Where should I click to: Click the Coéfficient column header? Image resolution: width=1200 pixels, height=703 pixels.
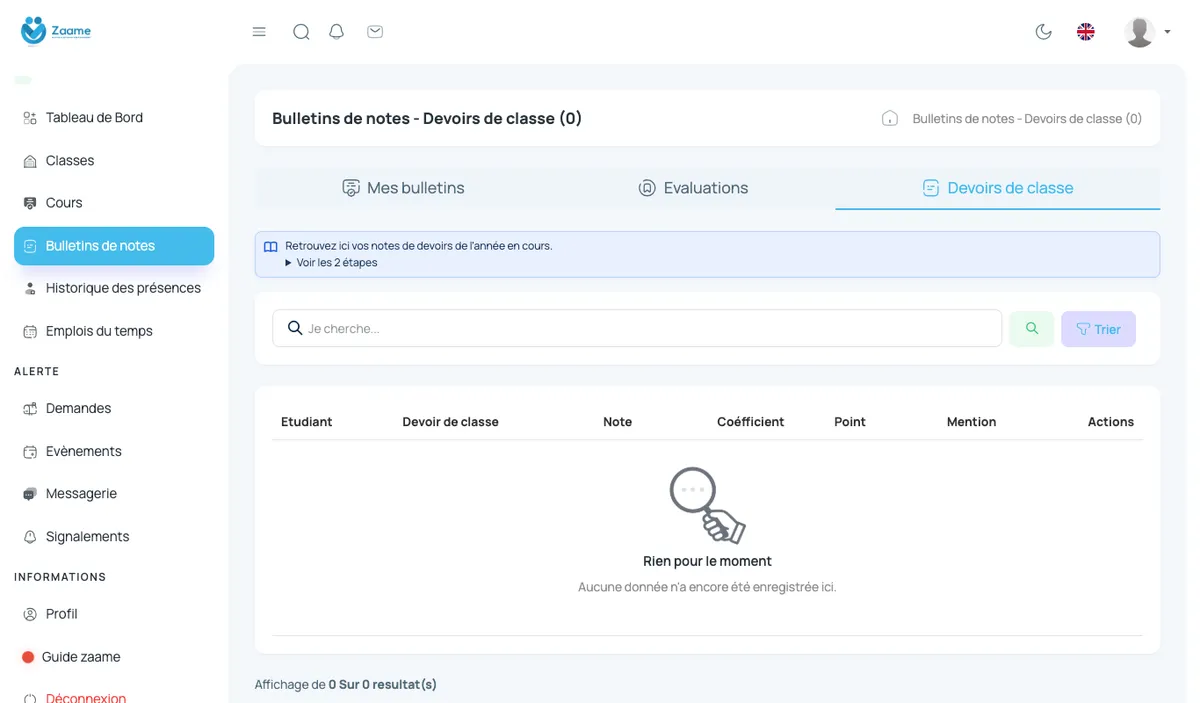[x=751, y=422]
